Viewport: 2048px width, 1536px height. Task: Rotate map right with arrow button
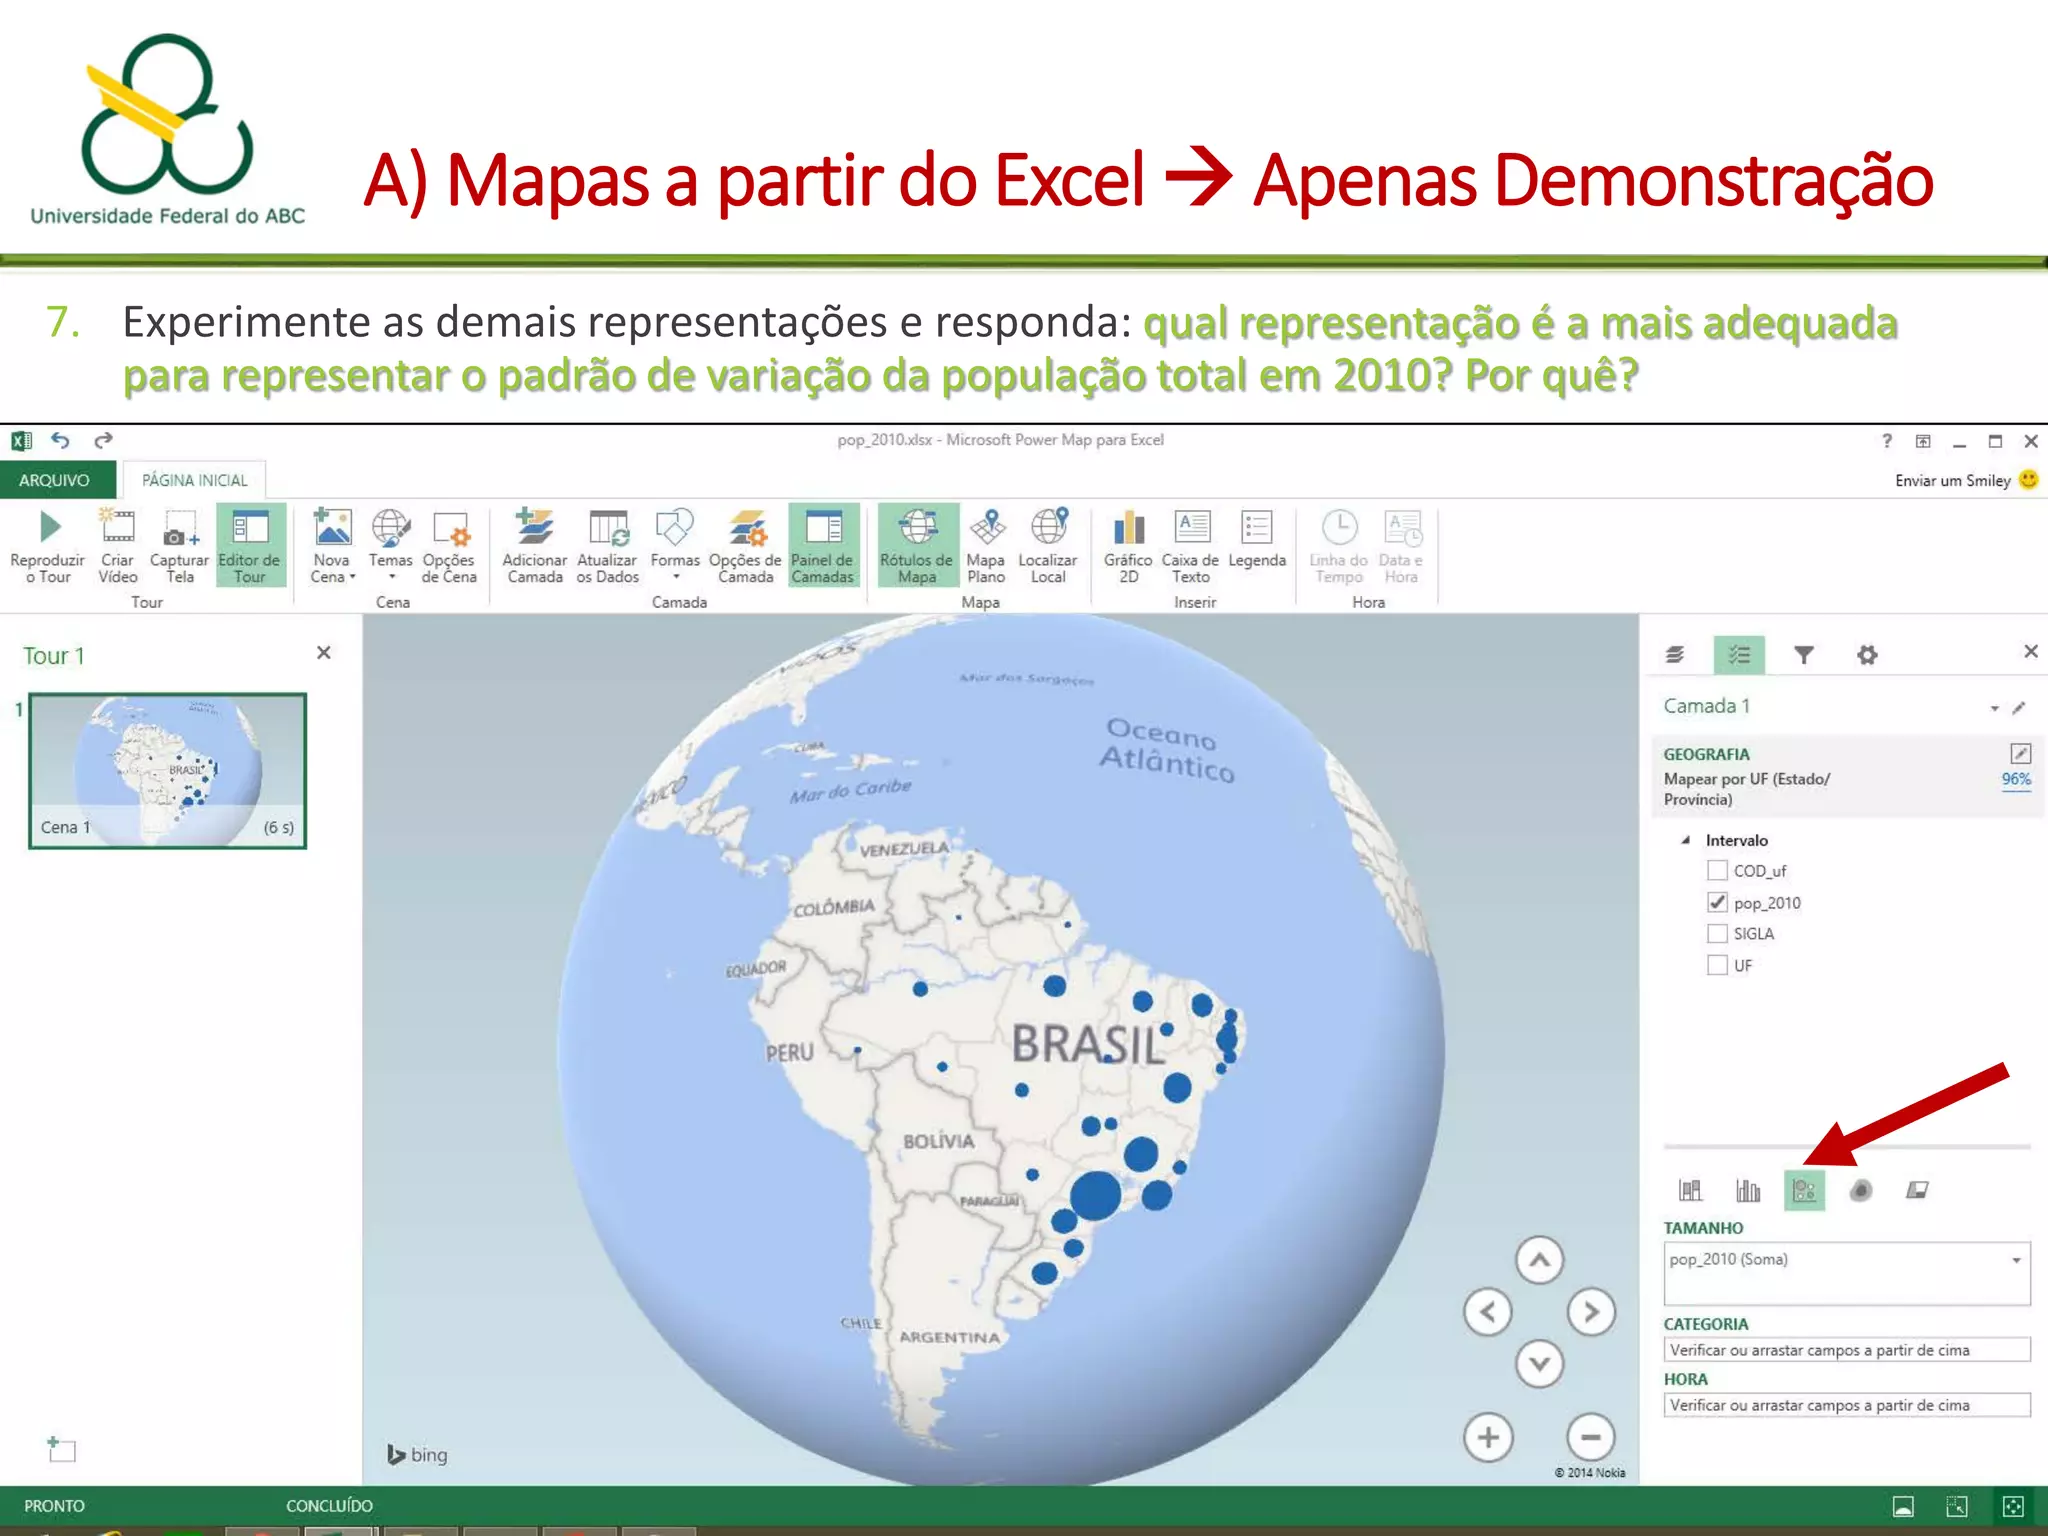click(1591, 1312)
